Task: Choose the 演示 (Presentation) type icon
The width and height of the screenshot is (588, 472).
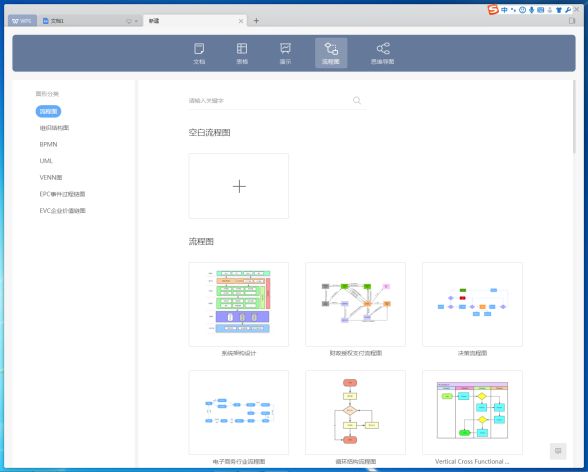Action: [x=285, y=53]
